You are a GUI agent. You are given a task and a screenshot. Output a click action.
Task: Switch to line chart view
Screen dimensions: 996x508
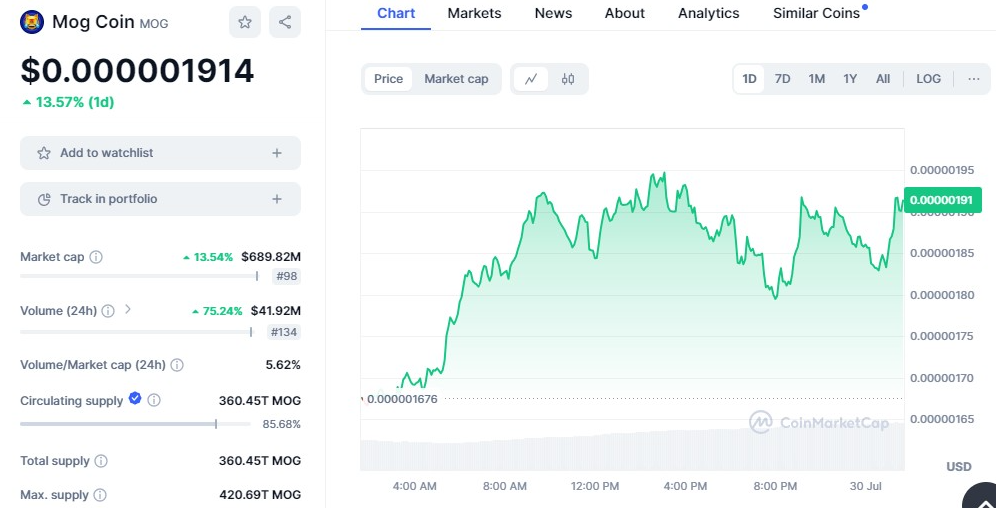[x=531, y=79]
